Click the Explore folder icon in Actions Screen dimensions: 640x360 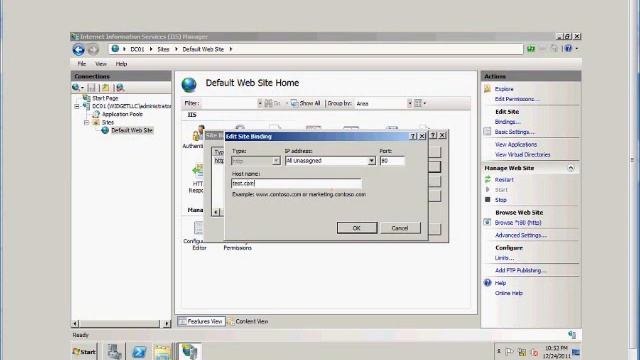pyautogui.click(x=487, y=89)
